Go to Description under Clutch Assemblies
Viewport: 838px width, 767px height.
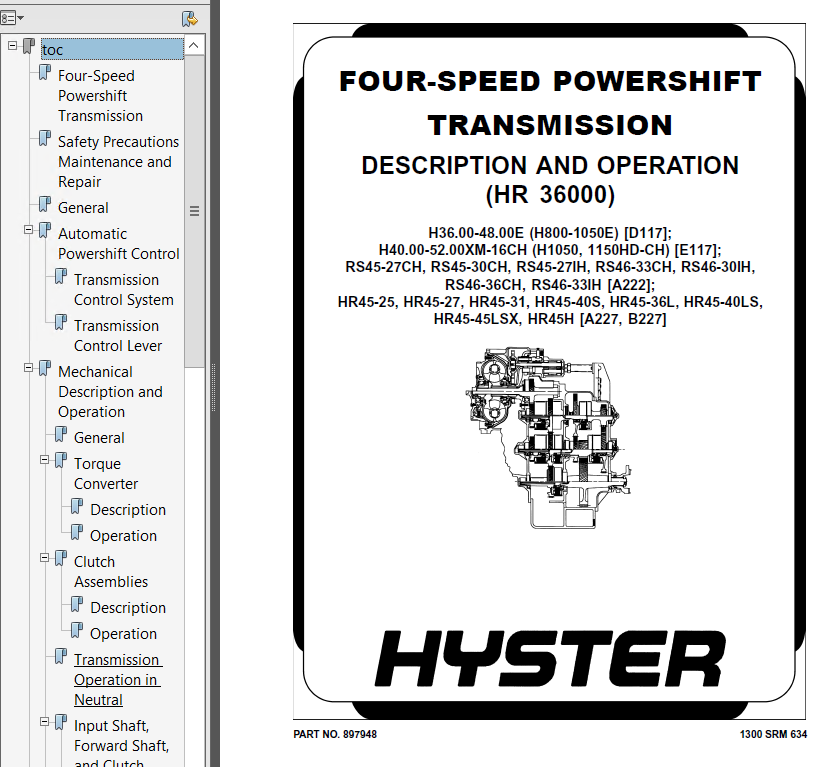[x=128, y=608]
